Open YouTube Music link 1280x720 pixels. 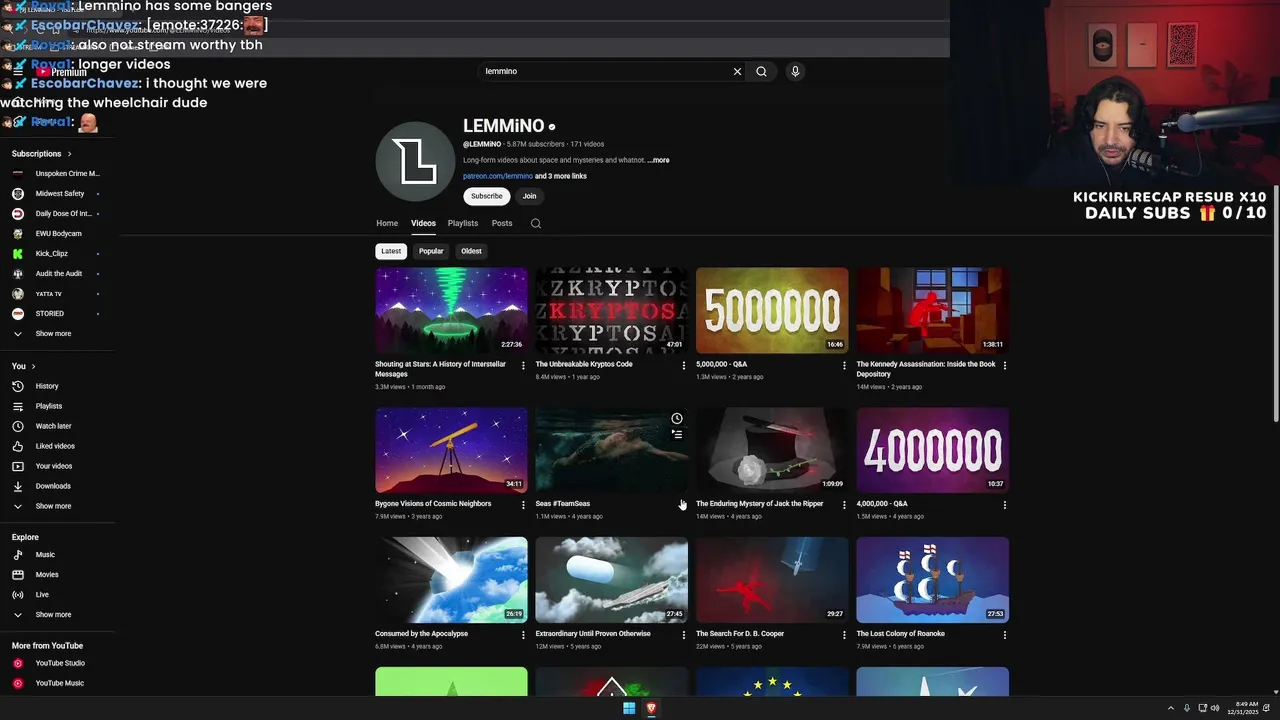pyautogui.click(x=60, y=683)
